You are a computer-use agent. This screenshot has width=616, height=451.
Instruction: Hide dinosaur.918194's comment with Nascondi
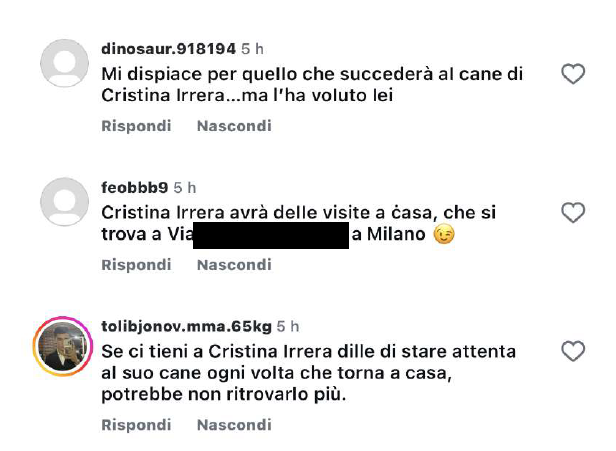coord(234,126)
